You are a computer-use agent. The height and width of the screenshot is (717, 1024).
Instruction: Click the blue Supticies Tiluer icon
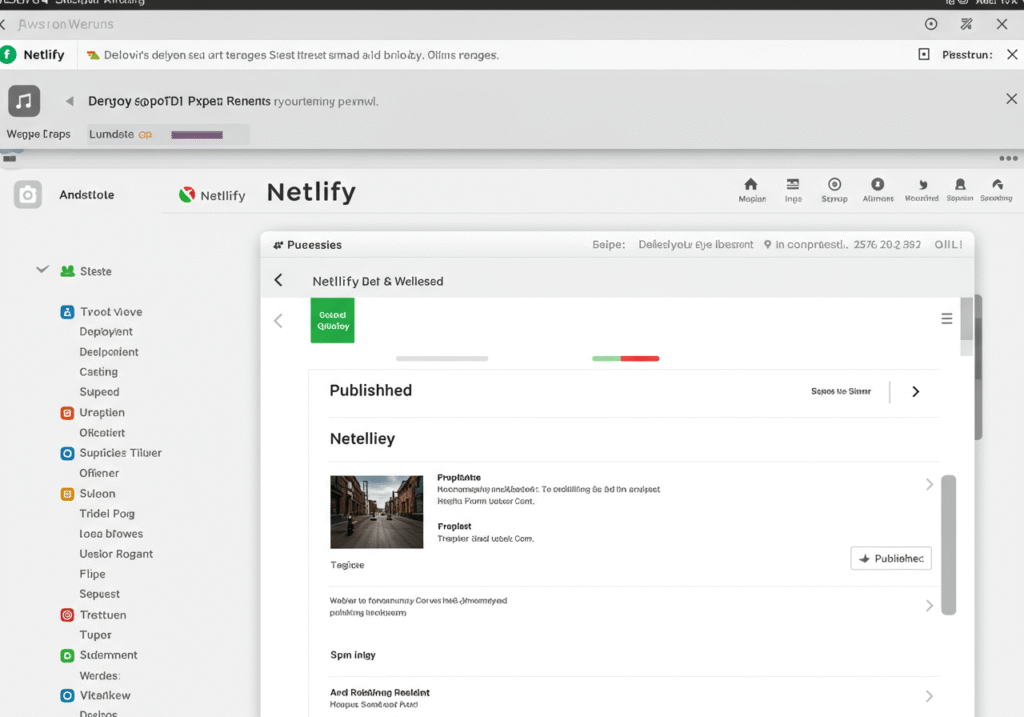click(x=67, y=453)
